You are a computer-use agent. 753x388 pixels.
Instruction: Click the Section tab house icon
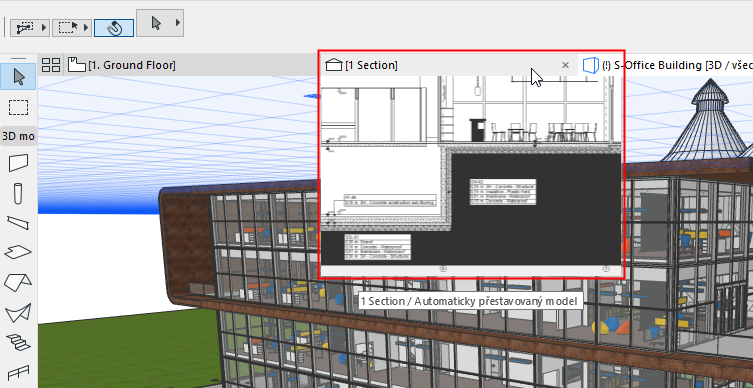click(x=334, y=65)
